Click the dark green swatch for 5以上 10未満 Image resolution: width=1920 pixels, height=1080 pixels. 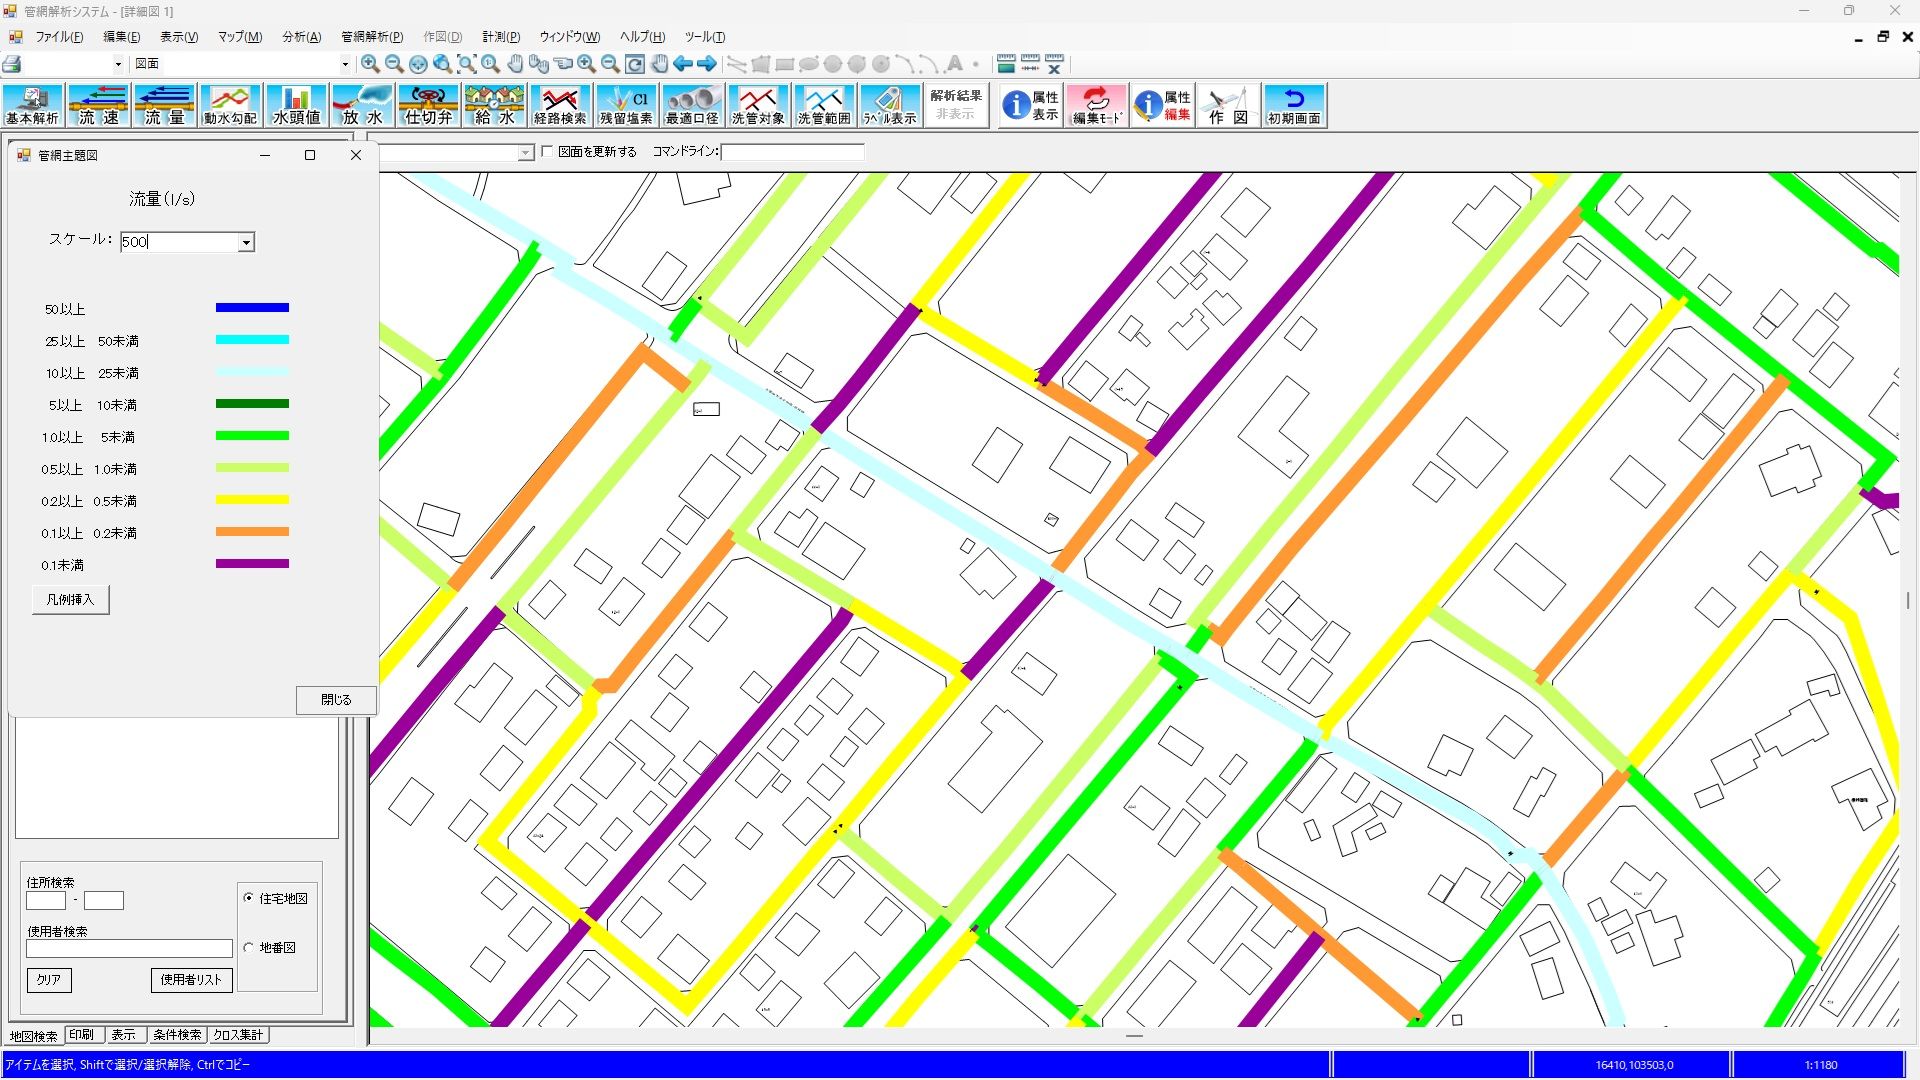pyautogui.click(x=252, y=404)
